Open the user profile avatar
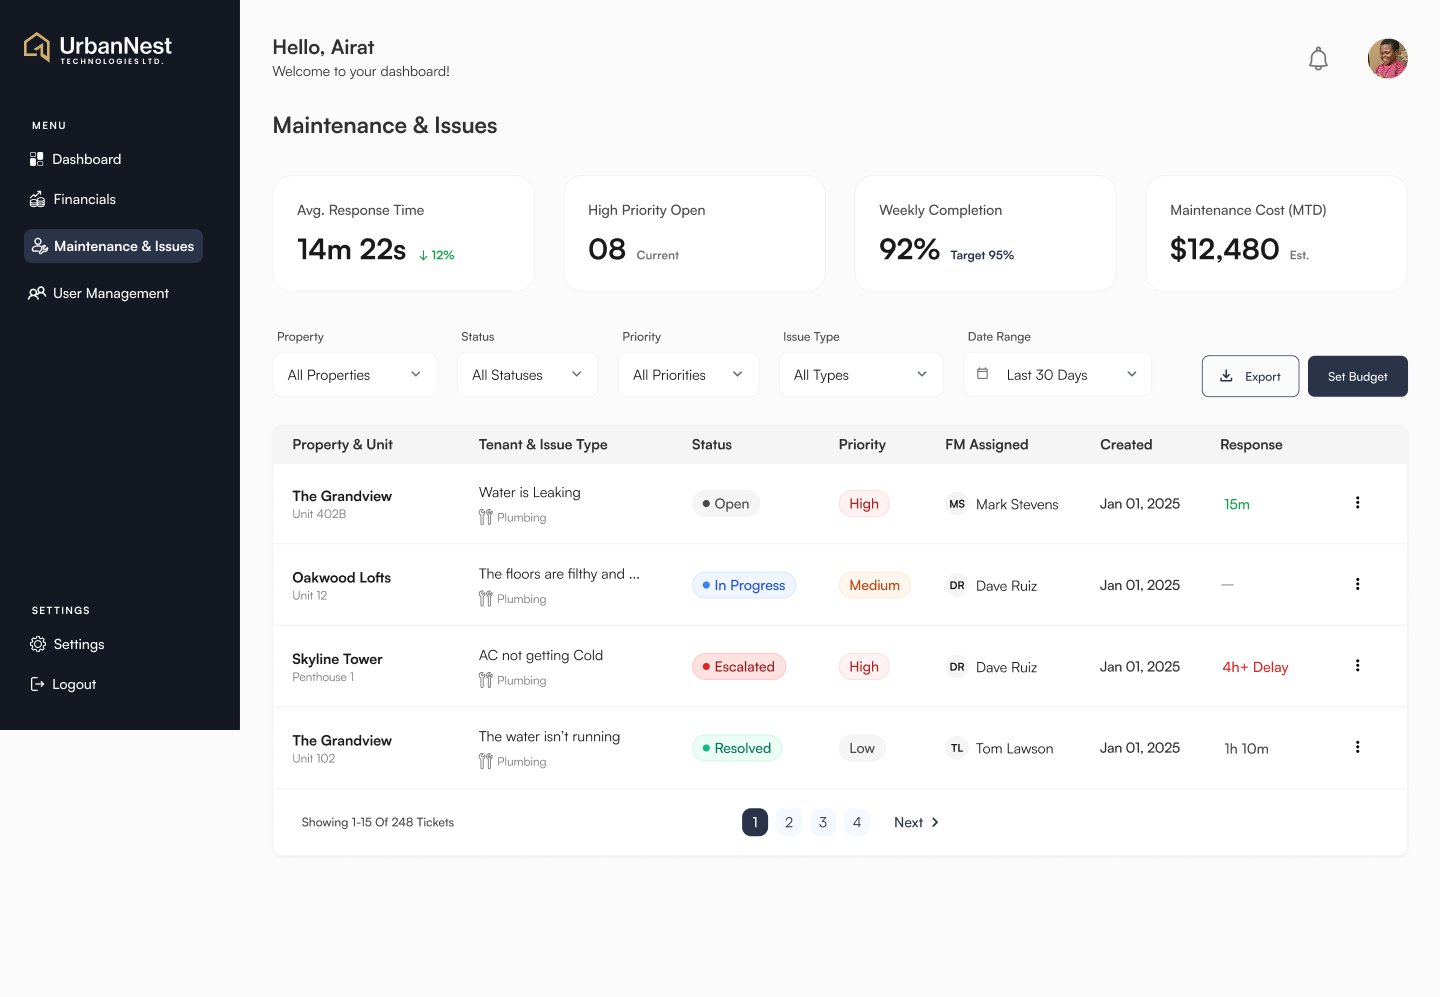The width and height of the screenshot is (1440, 997). [x=1387, y=58]
